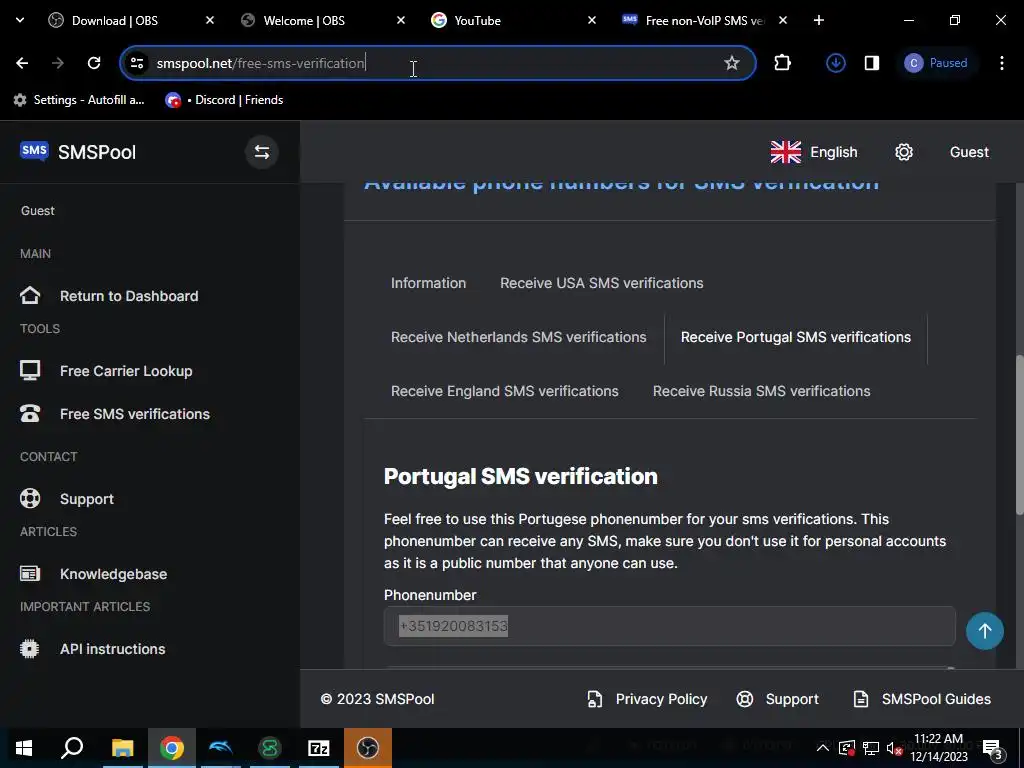This screenshot has height=768, width=1024.
Task: Click the Phonenumber input field
Action: [669, 626]
